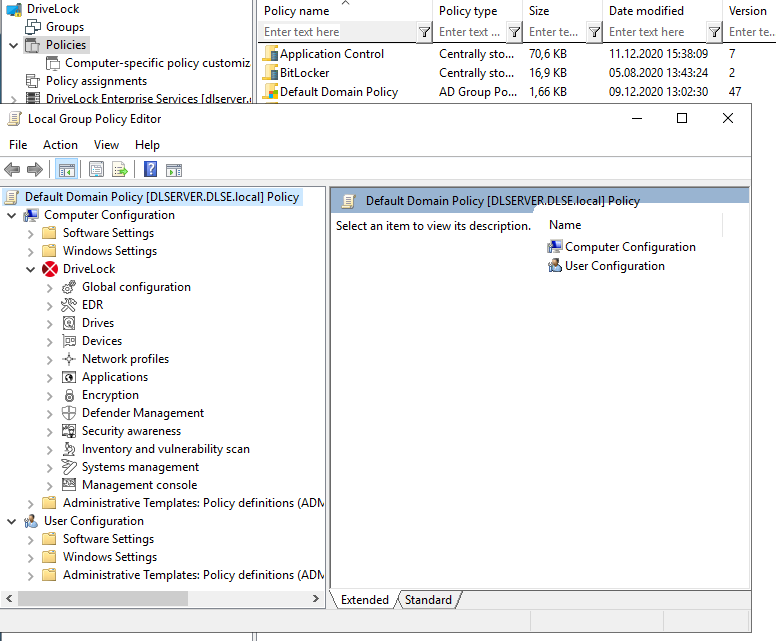
Task: Sort by the Policy name column header
Action: click(x=345, y=11)
